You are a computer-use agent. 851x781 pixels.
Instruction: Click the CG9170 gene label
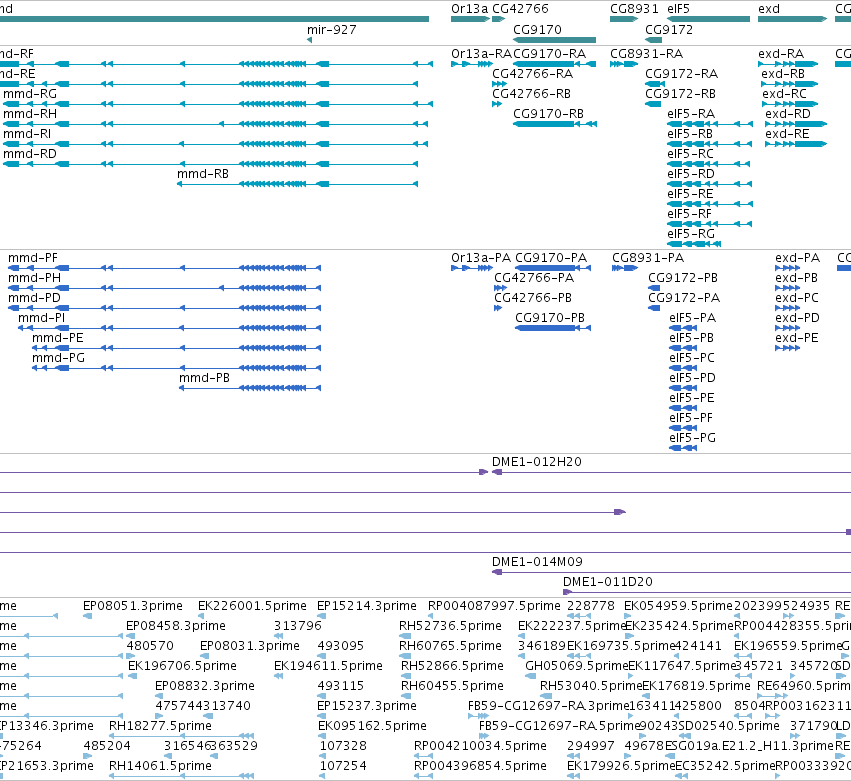point(537,30)
